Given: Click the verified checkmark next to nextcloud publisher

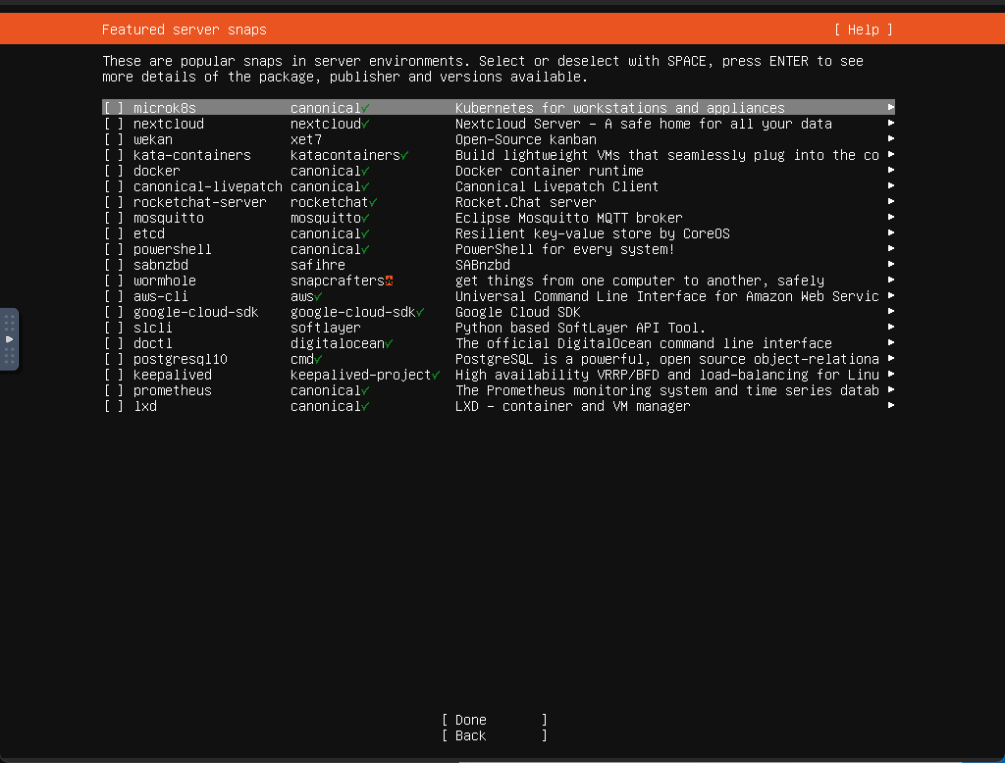Looking at the screenshot, I should click(366, 124).
